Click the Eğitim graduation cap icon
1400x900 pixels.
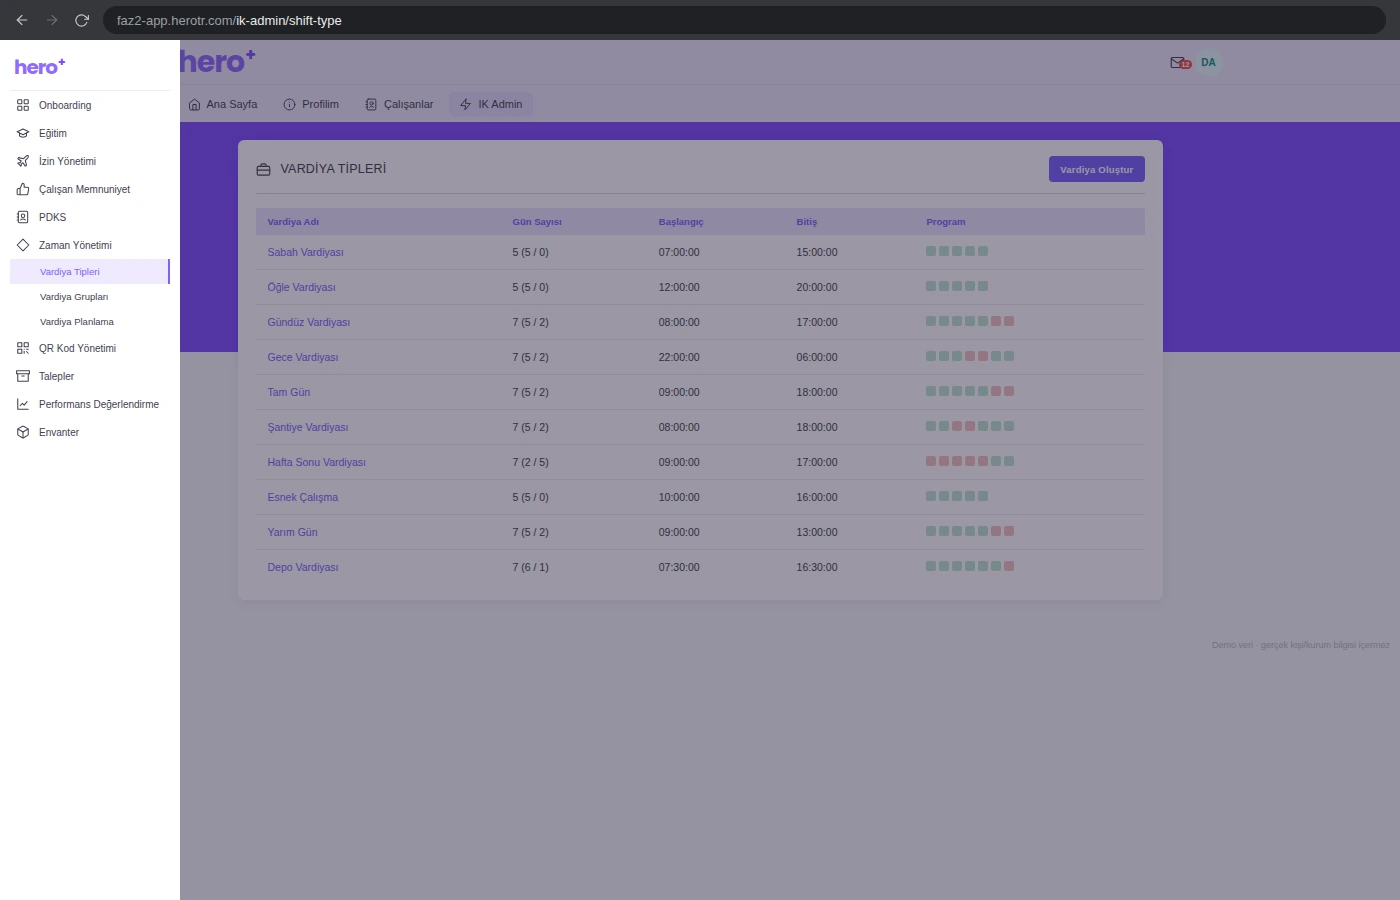point(23,133)
